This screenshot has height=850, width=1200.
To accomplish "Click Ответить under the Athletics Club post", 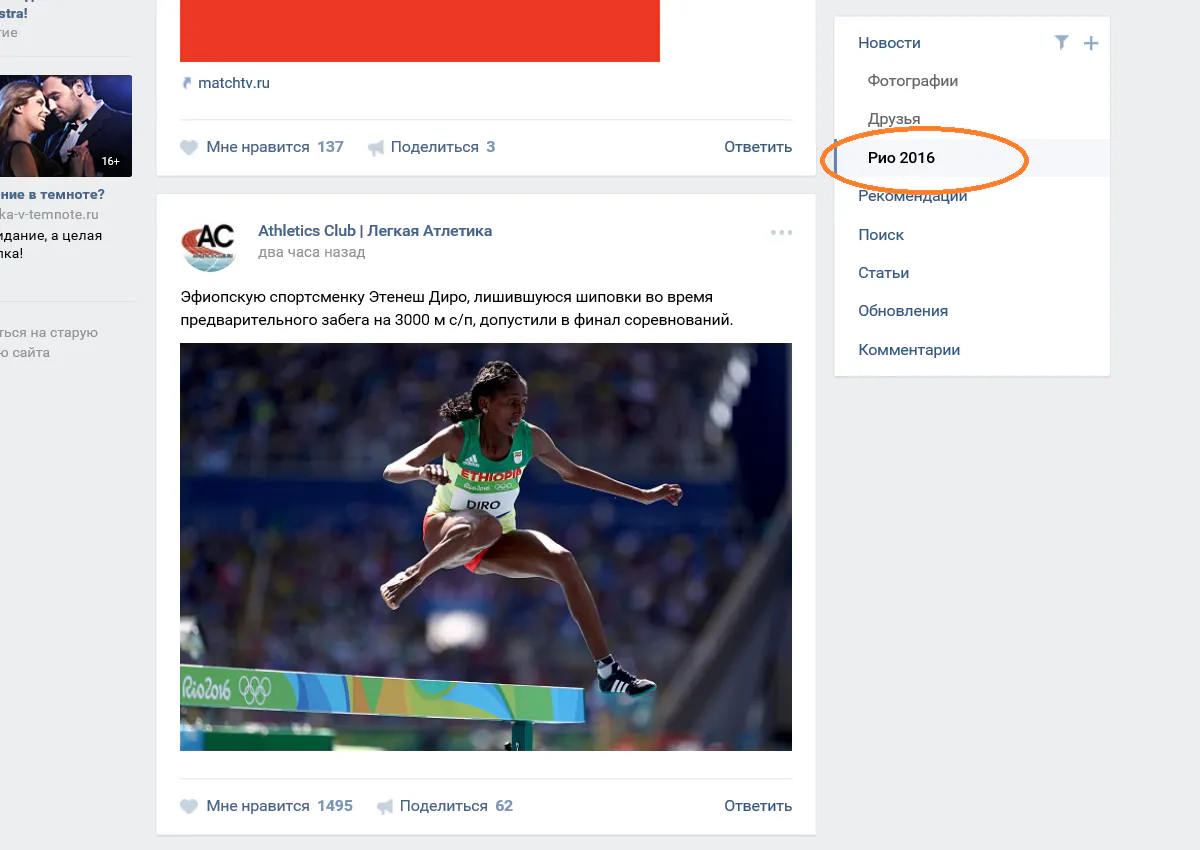I will pyautogui.click(x=758, y=806).
